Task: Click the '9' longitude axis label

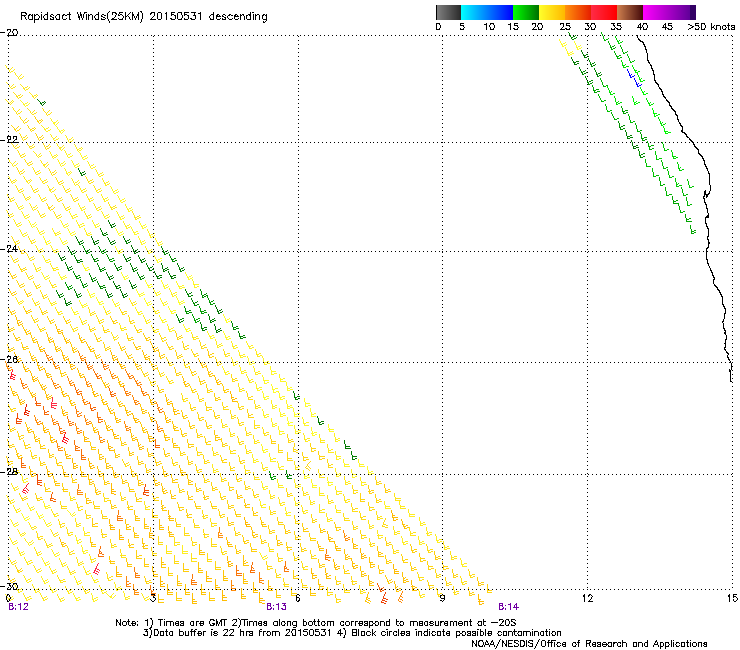Action: 442,598
